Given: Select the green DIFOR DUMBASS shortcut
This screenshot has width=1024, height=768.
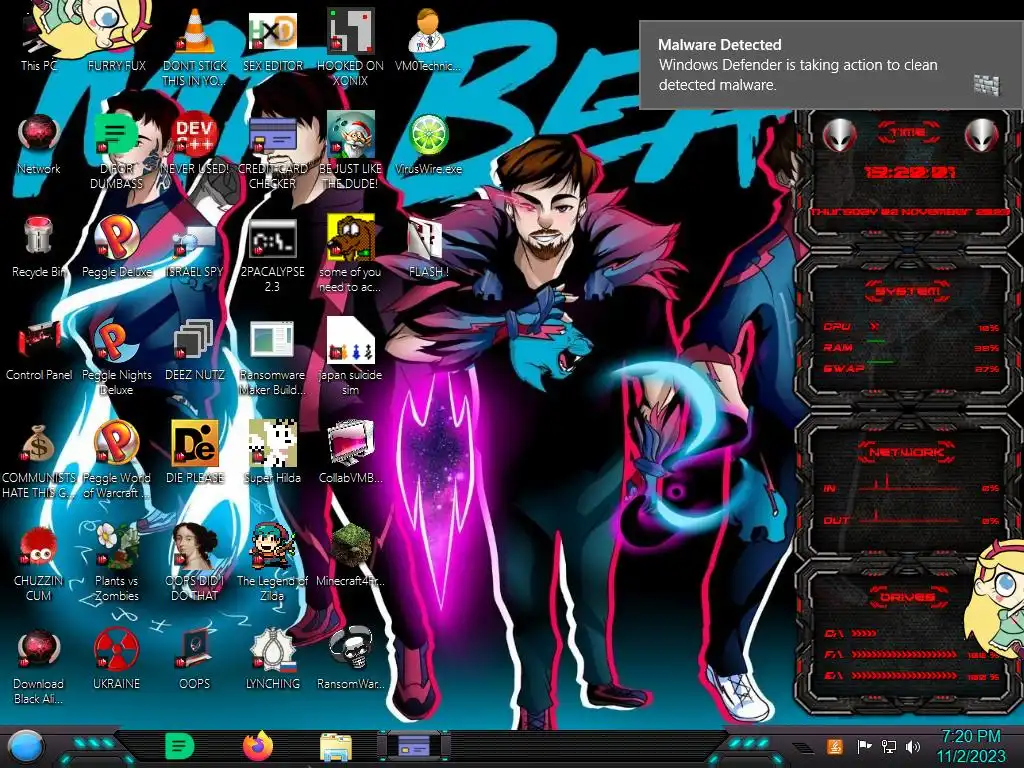Looking at the screenshot, I should (x=116, y=152).
